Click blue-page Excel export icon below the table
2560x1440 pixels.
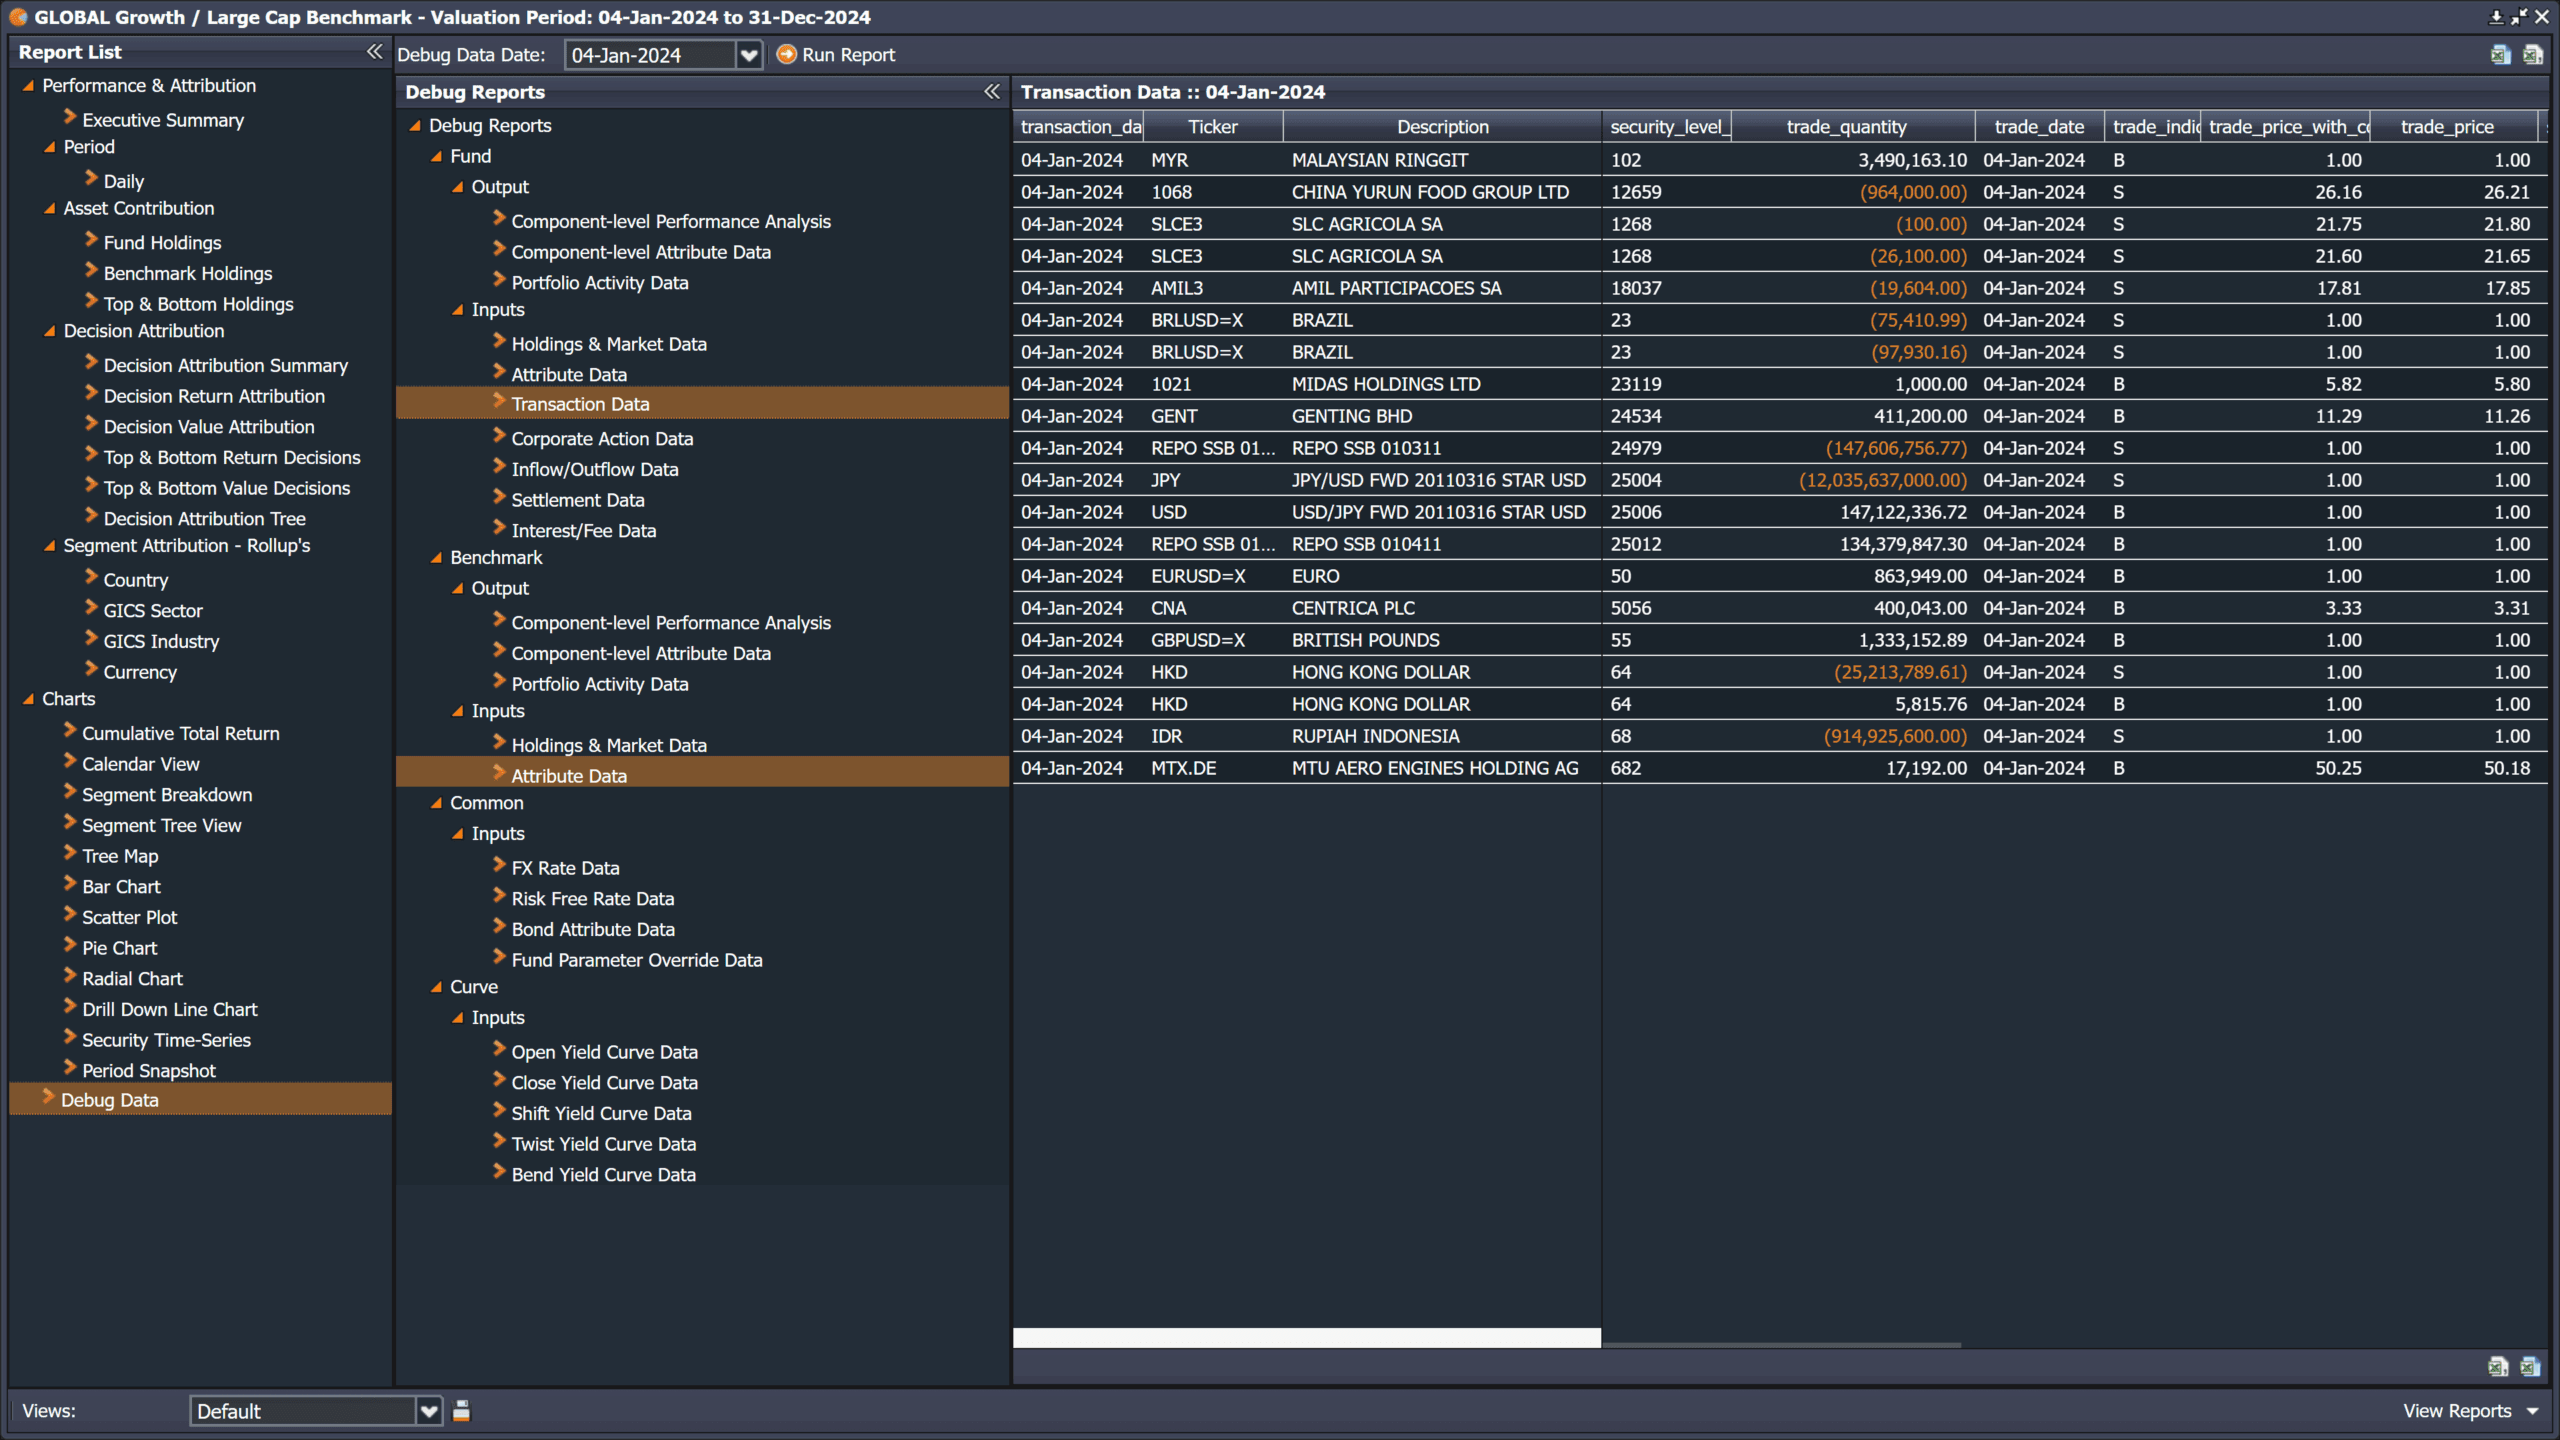2530,1366
